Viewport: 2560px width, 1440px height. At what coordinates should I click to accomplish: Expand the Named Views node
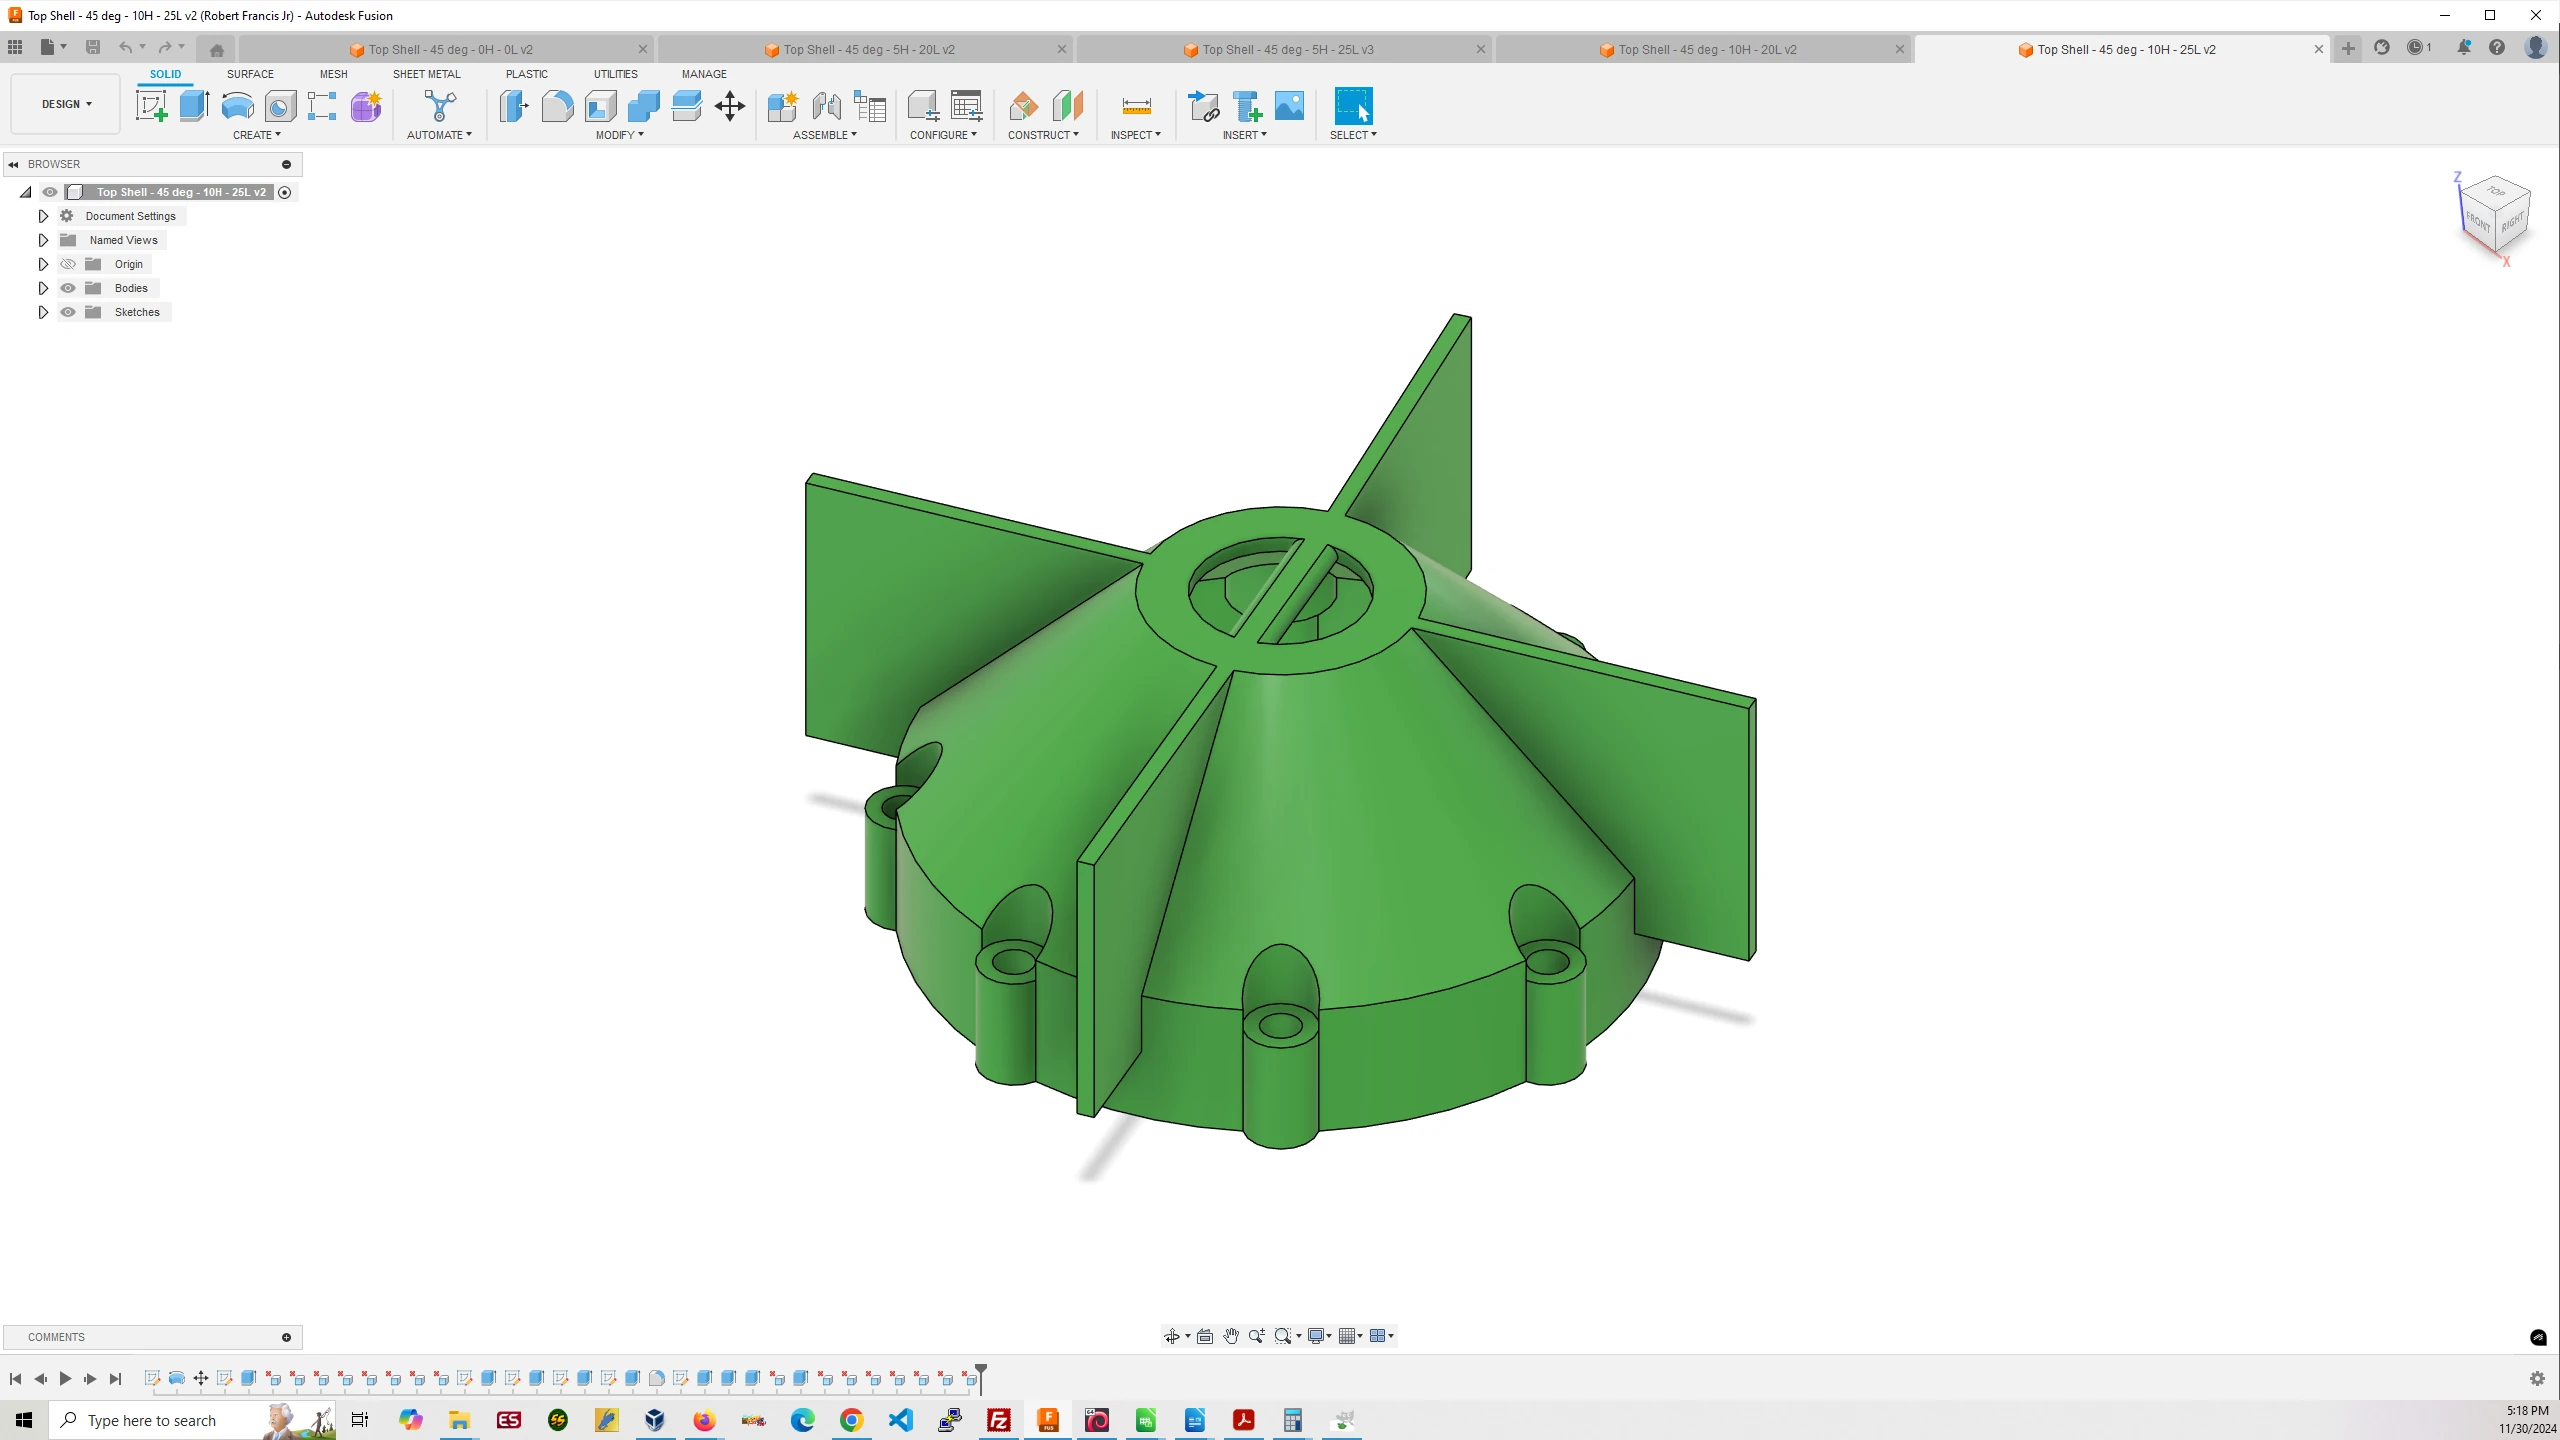[x=43, y=240]
